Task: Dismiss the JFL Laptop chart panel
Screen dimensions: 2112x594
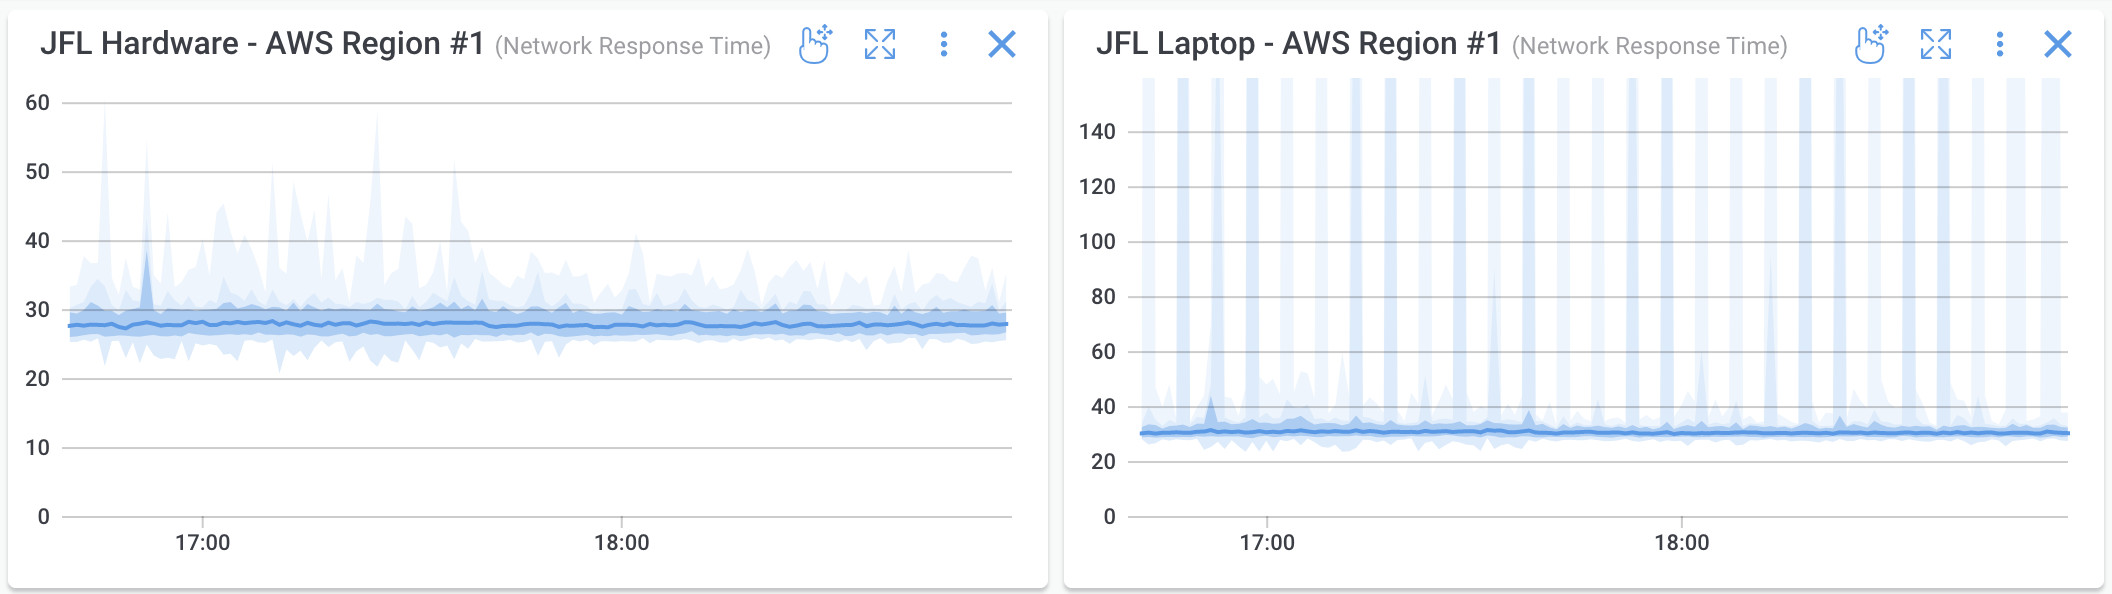Action: coord(2058,43)
